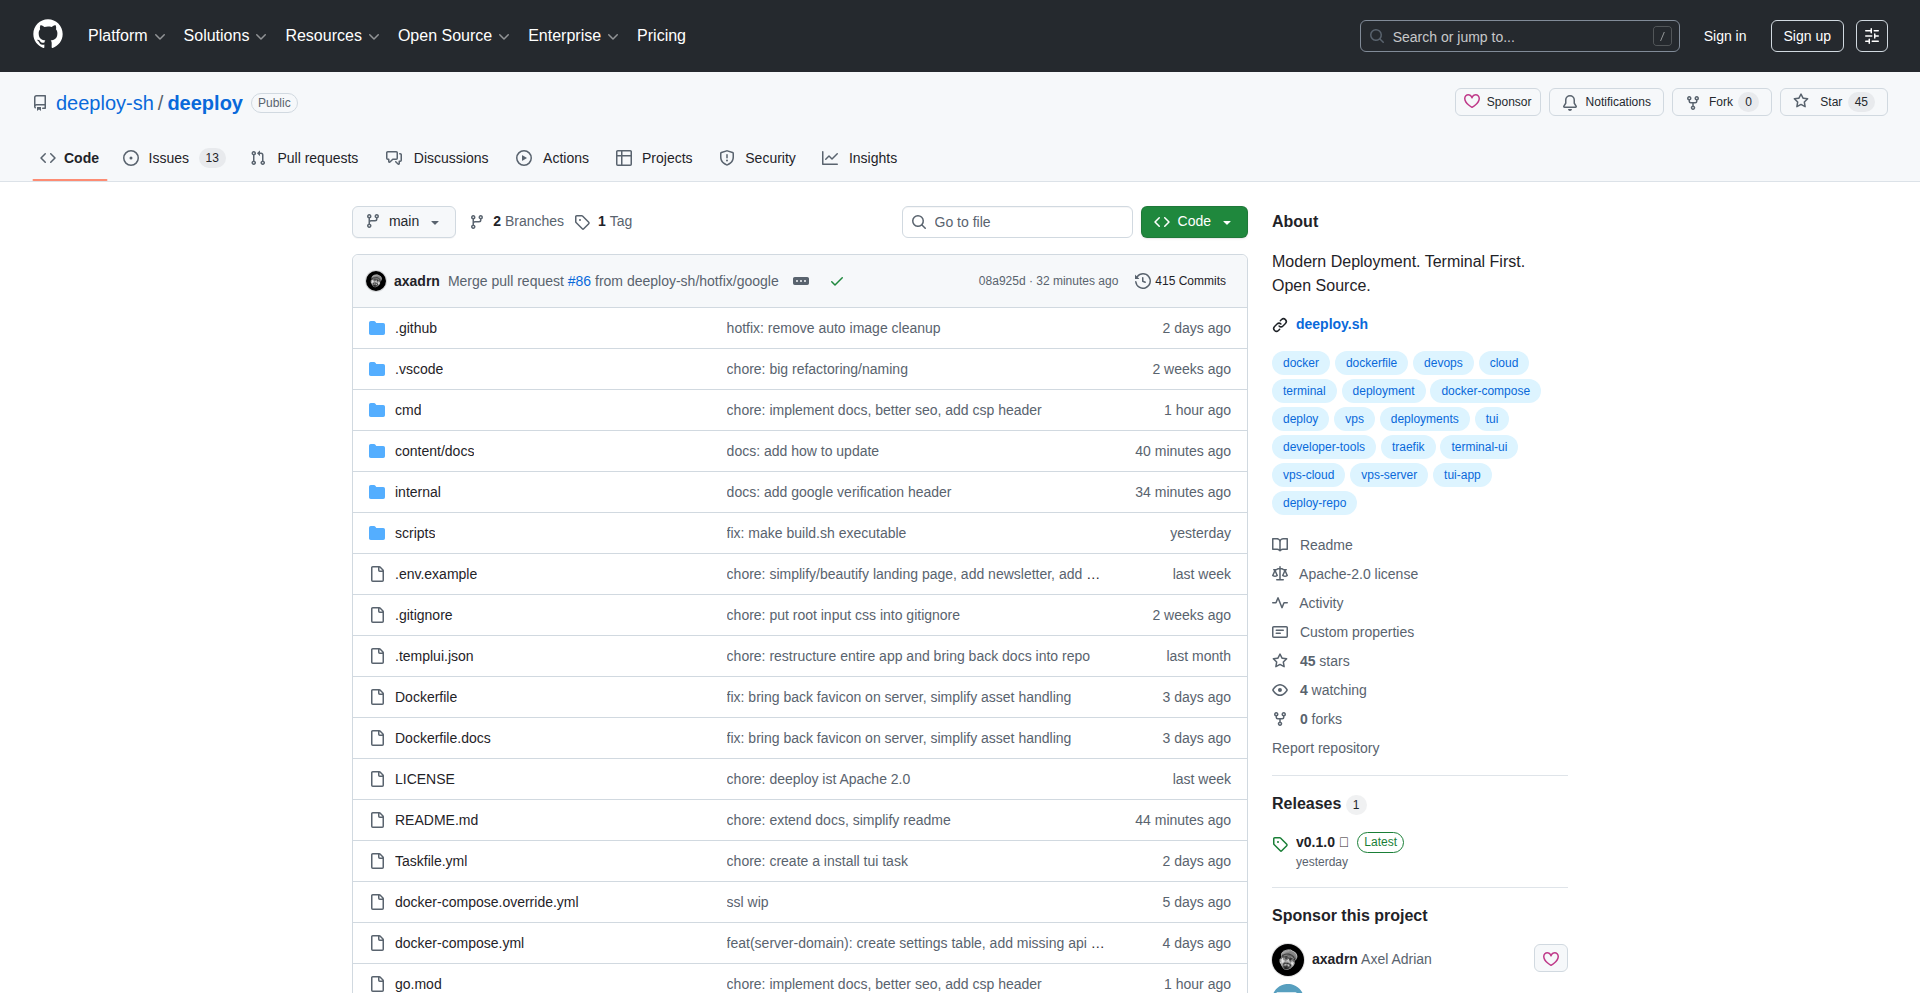Select the docker topic tag
This screenshot has height=993, width=1920.
coord(1301,363)
